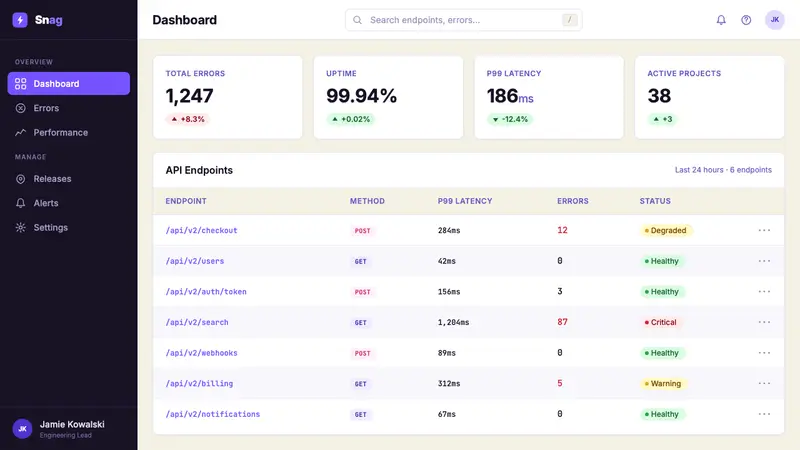Open row actions for /api/v2/notifications
The image size is (800, 450).
[764, 414]
